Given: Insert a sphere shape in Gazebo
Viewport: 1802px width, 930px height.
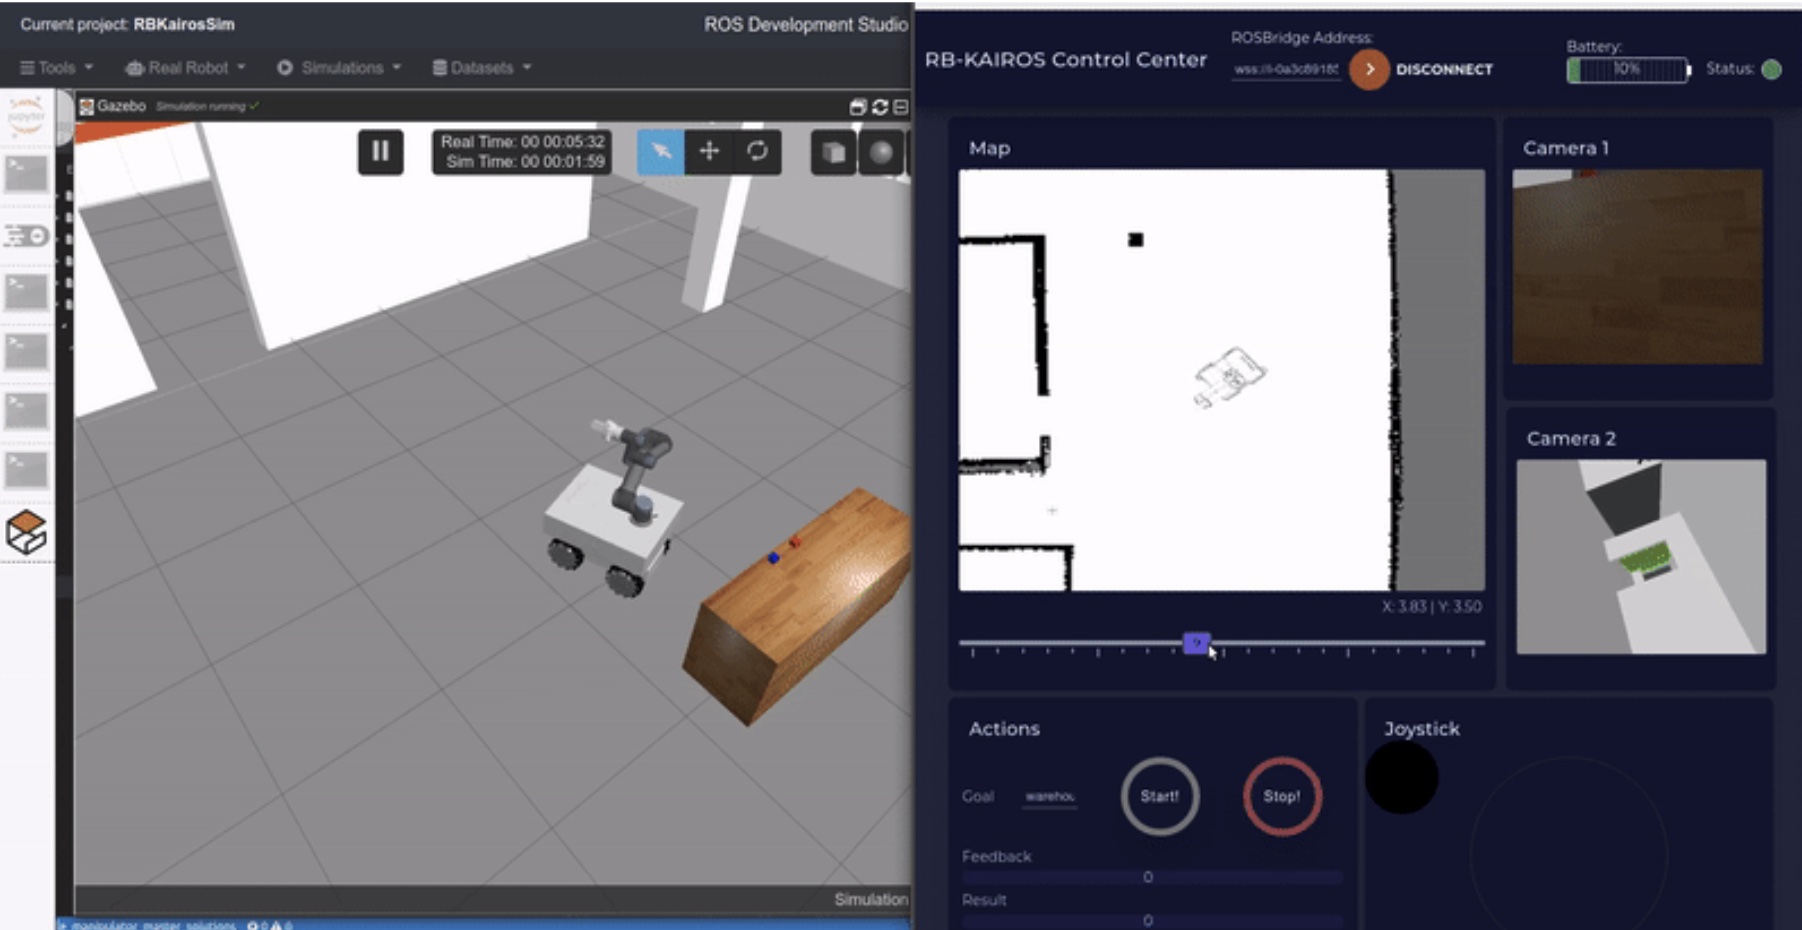Looking at the screenshot, I should click(880, 152).
